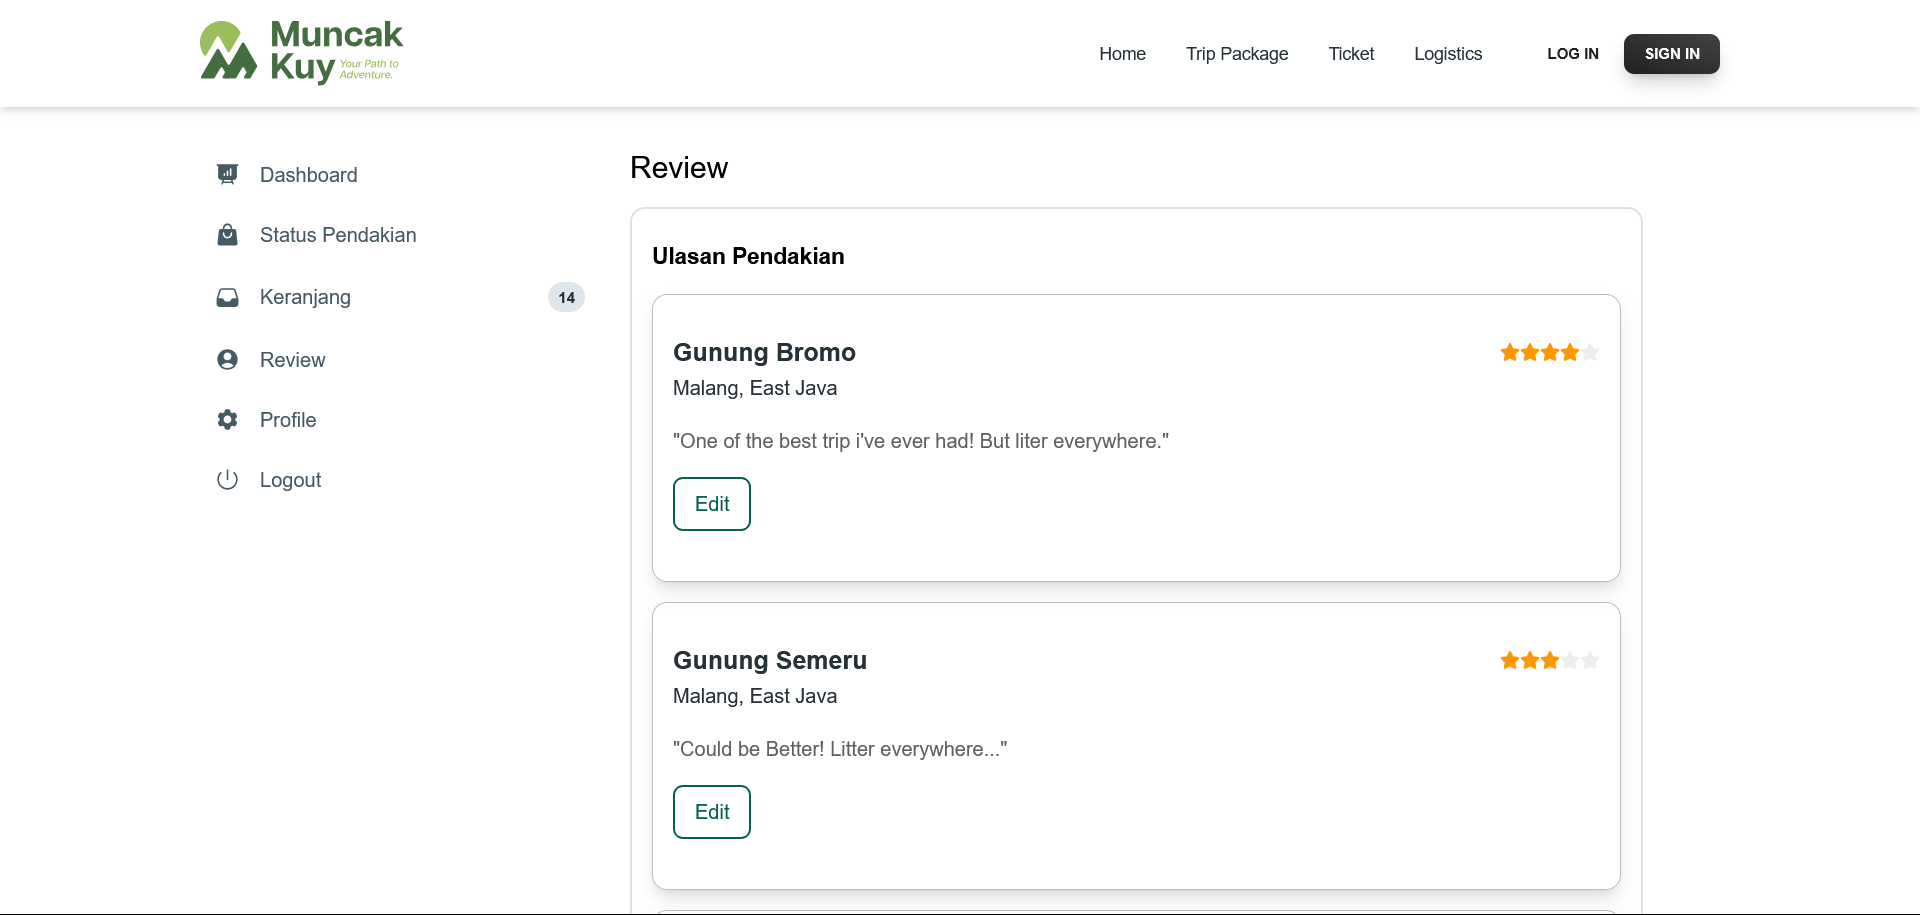Click the Logout power icon
Viewport: 1920px width, 915px height.
[228, 480]
